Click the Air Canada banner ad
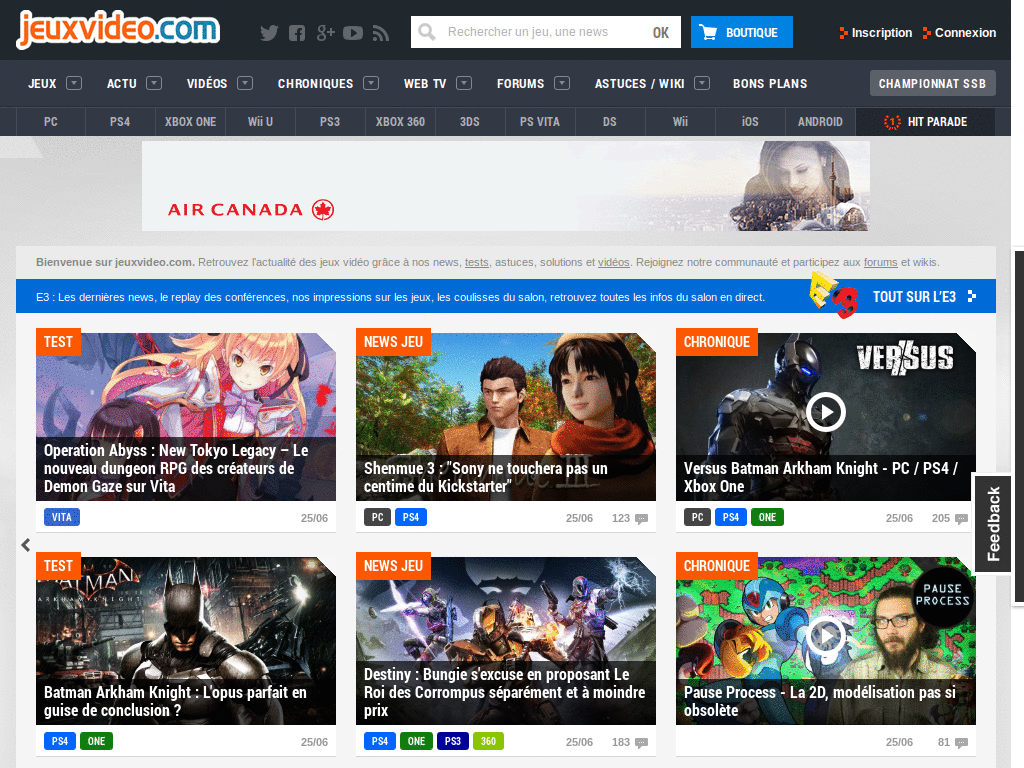The image size is (1024, 768). 505,186
